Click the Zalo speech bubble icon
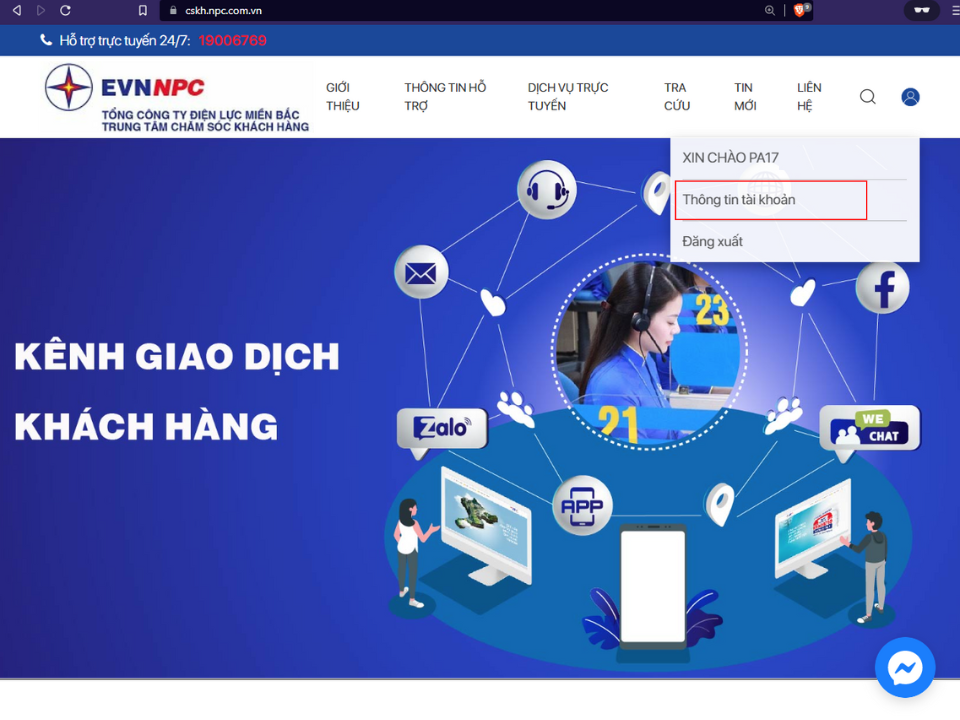The image size is (960, 720). pos(442,429)
